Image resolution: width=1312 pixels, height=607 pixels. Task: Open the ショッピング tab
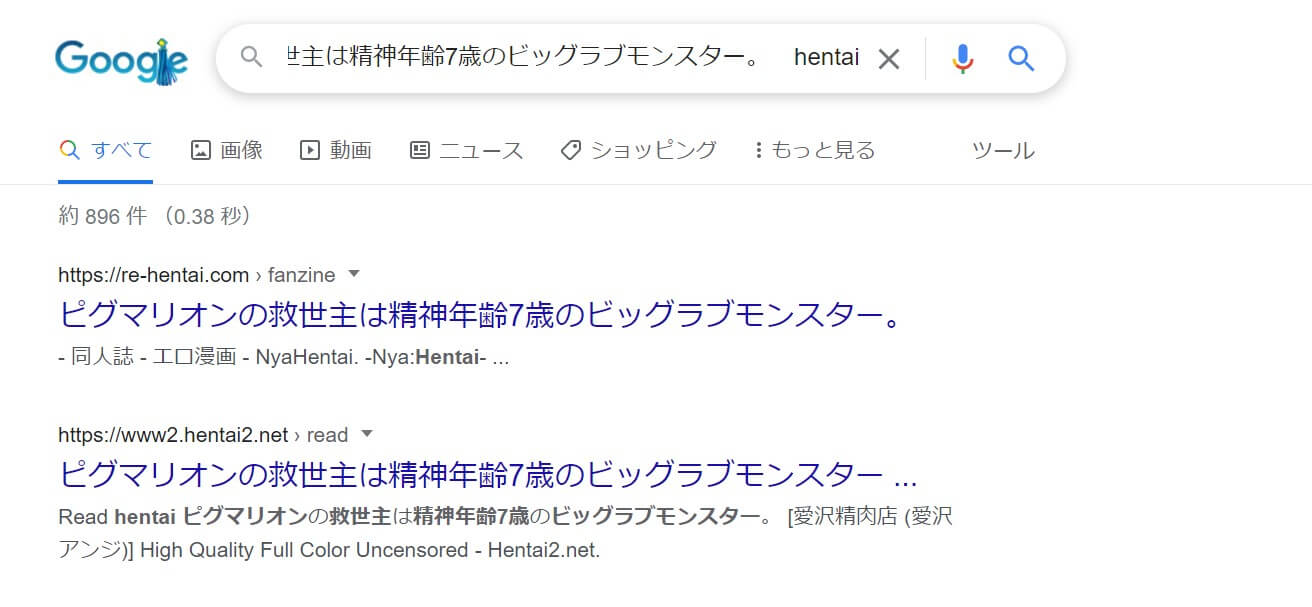[x=638, y=150]
